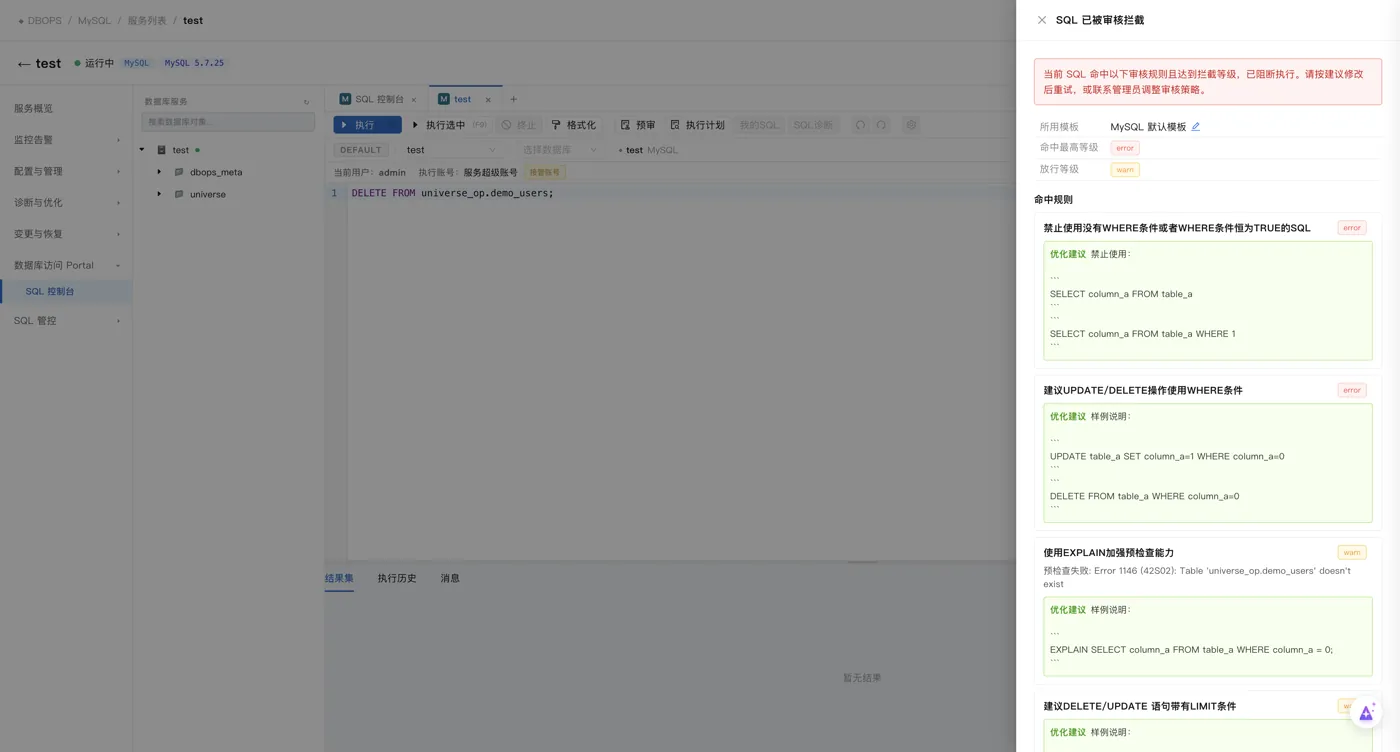
Task: Click the warn tag beside 放行等级
Action: coord(1125,169)
